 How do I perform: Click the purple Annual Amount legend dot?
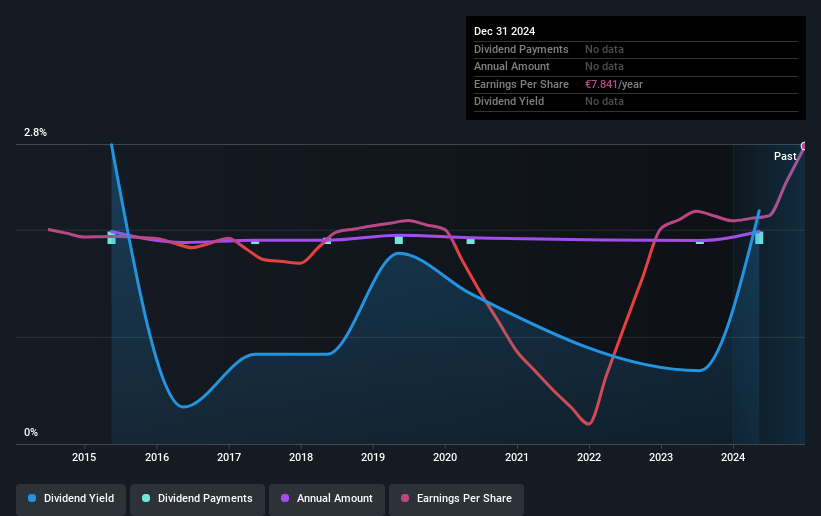285,498
